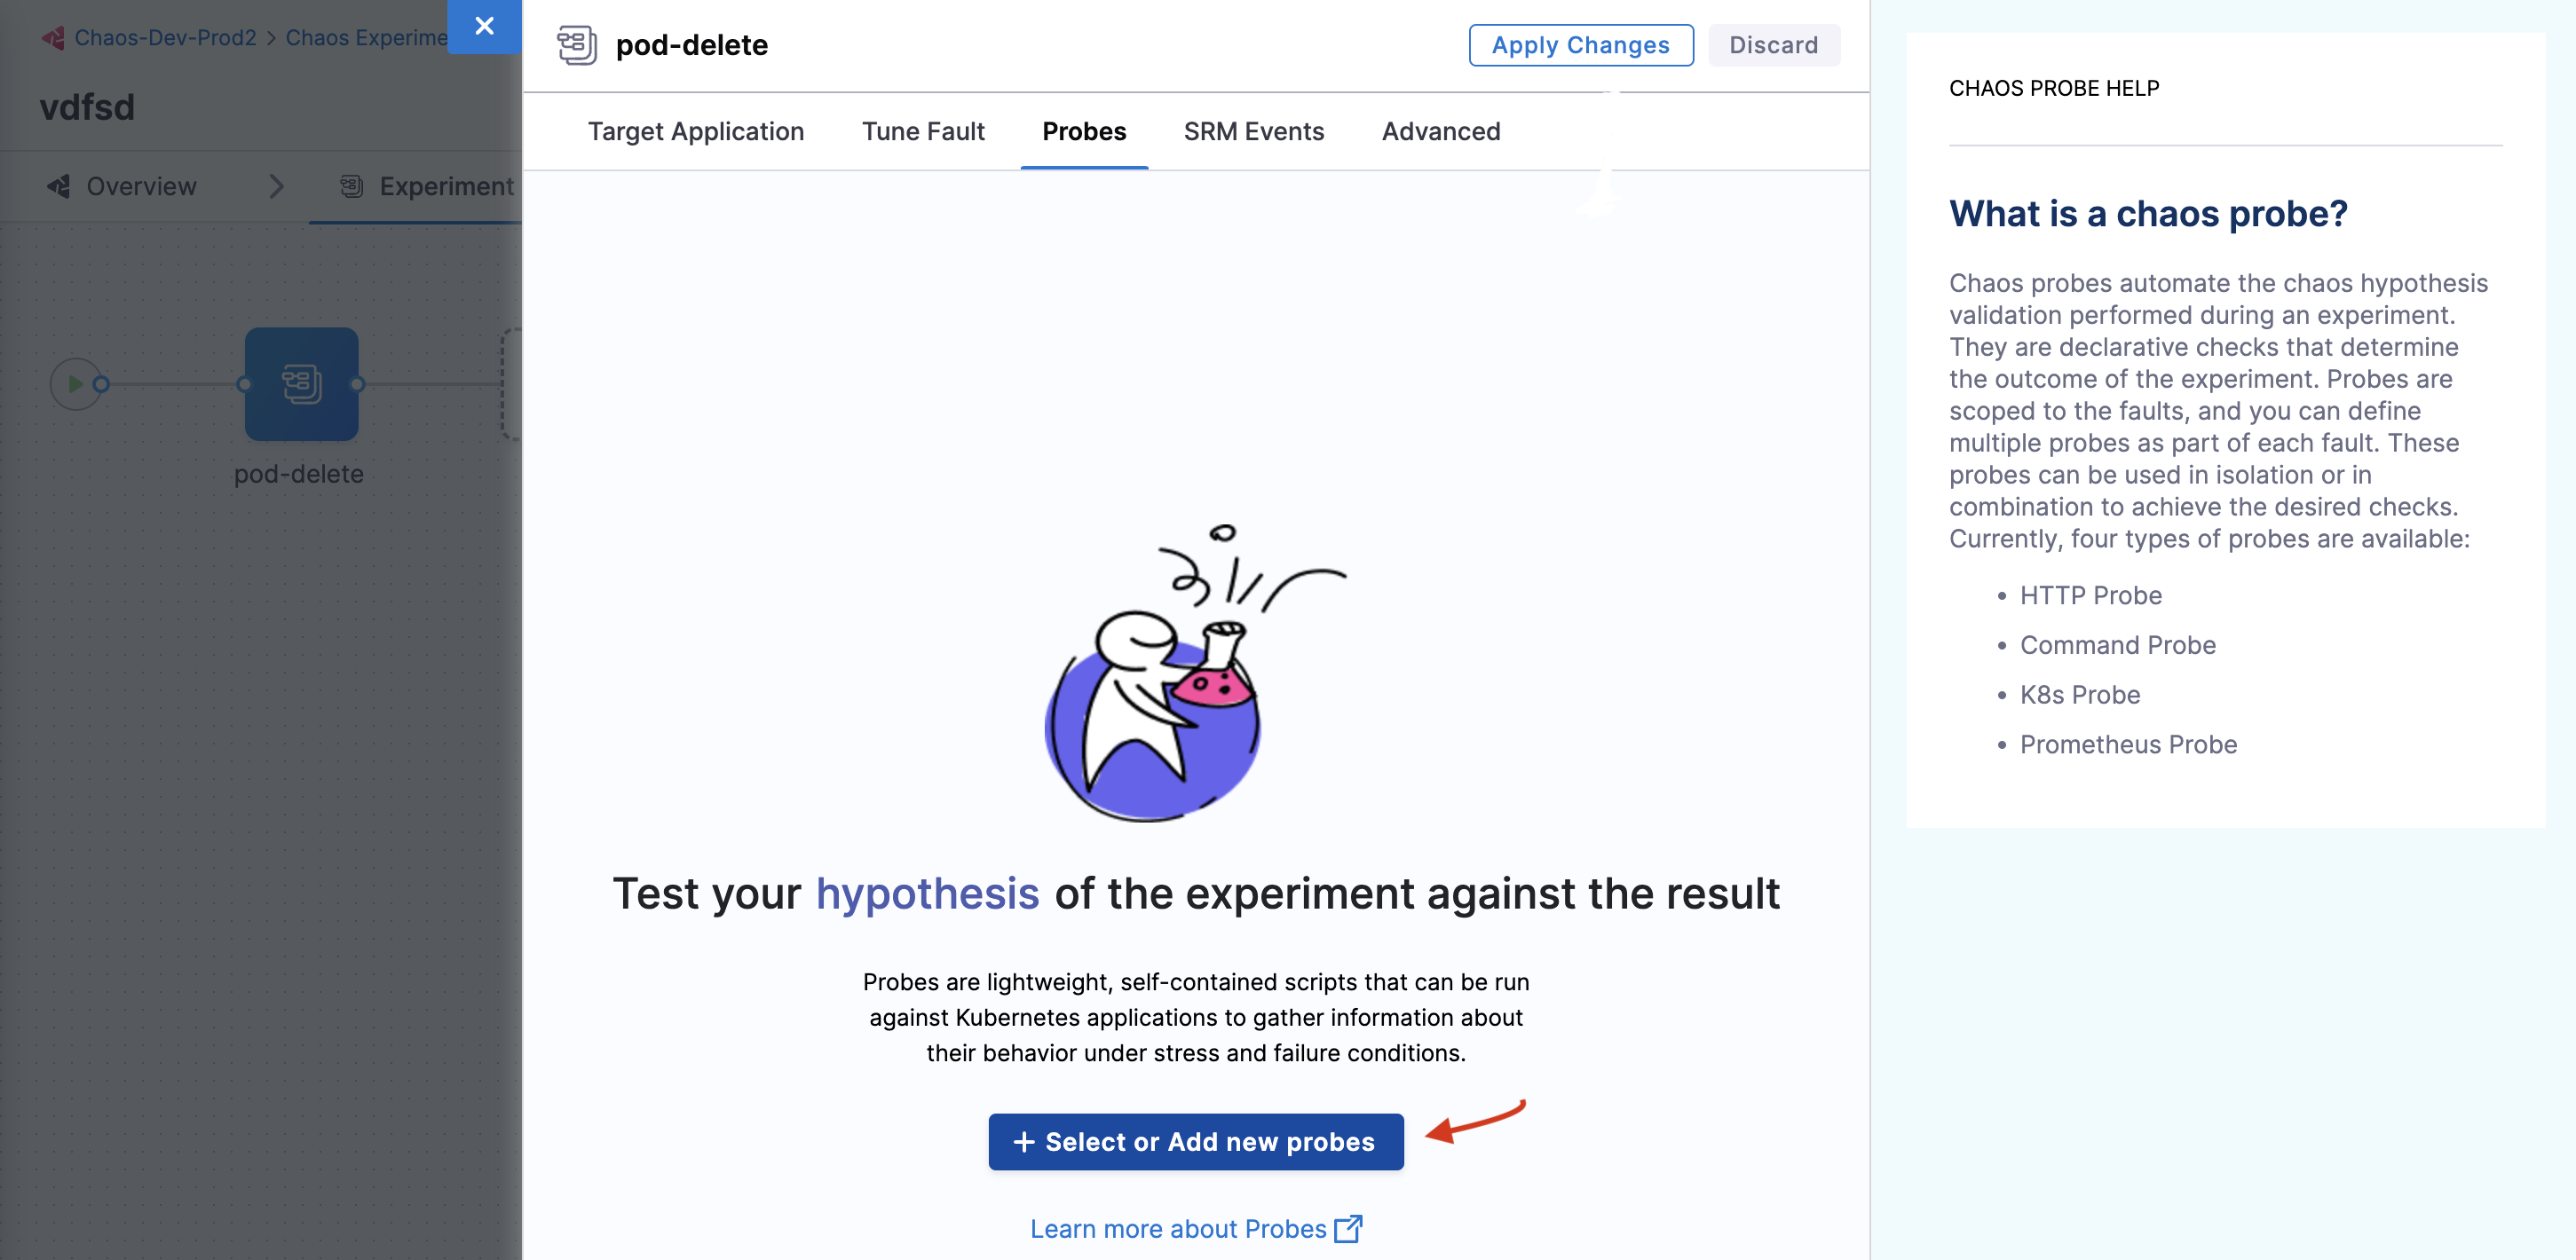Image resolution: width=2576 pixels, height=1260 pixels.
Task: Click the pod-delete node in the experiment canvas
Action: pyautogui.click(x=301, y=384)
